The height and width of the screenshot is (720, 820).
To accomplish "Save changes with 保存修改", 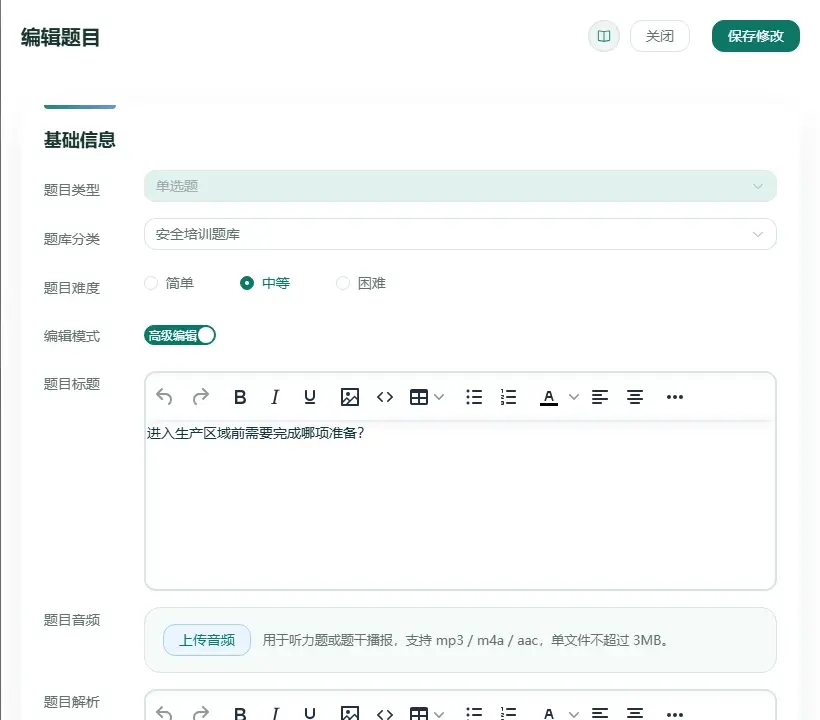I will 755,36.
